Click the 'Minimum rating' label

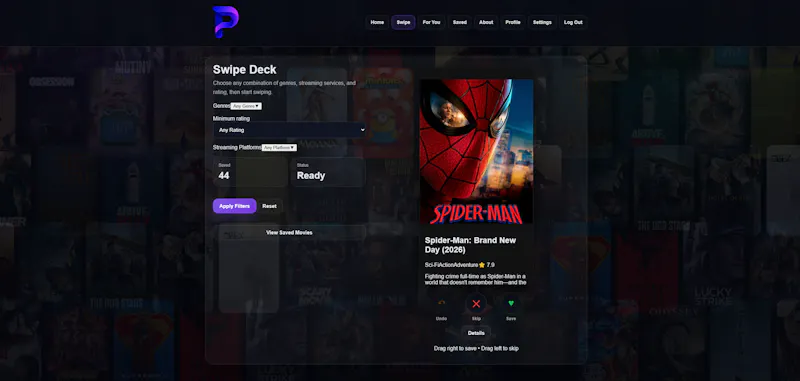coord(231,118)
